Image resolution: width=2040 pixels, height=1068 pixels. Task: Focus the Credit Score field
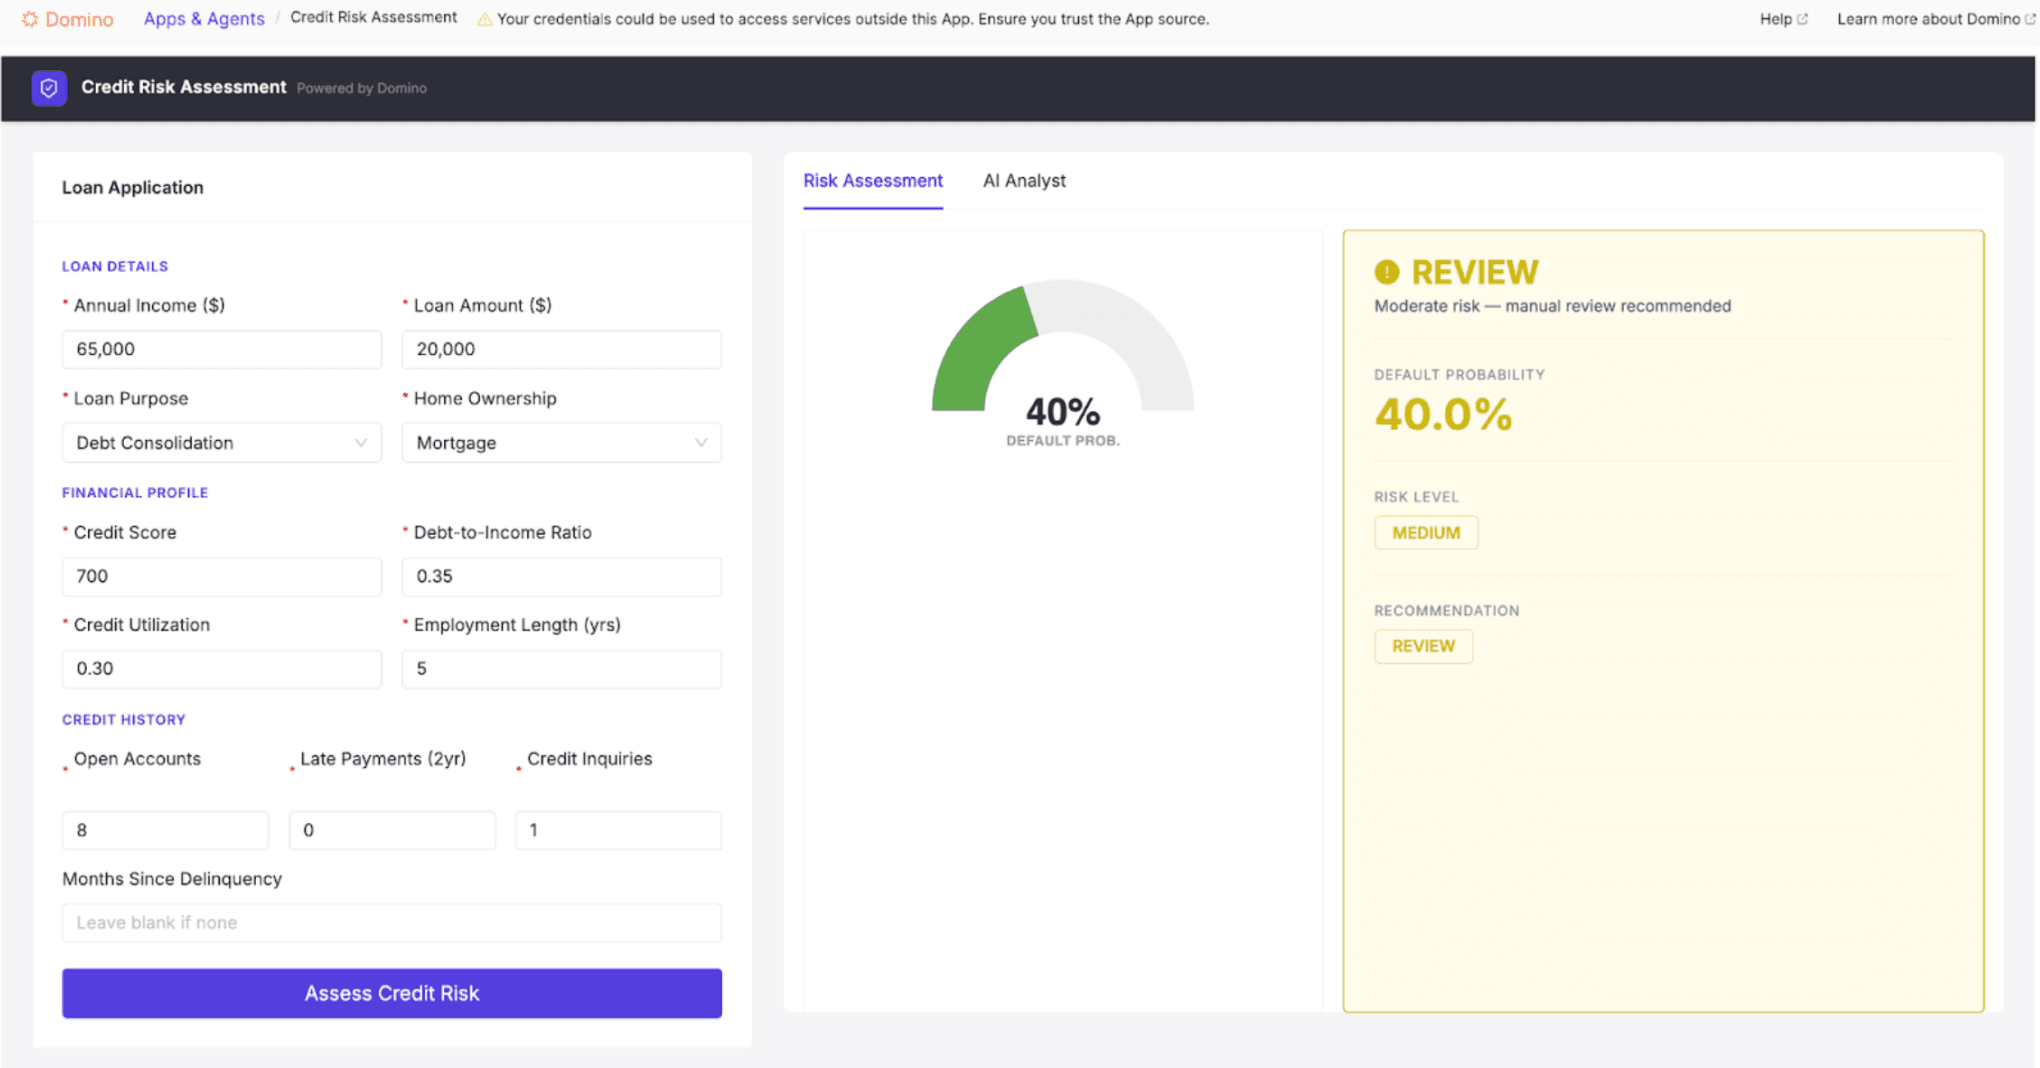[x=222, y=576]
